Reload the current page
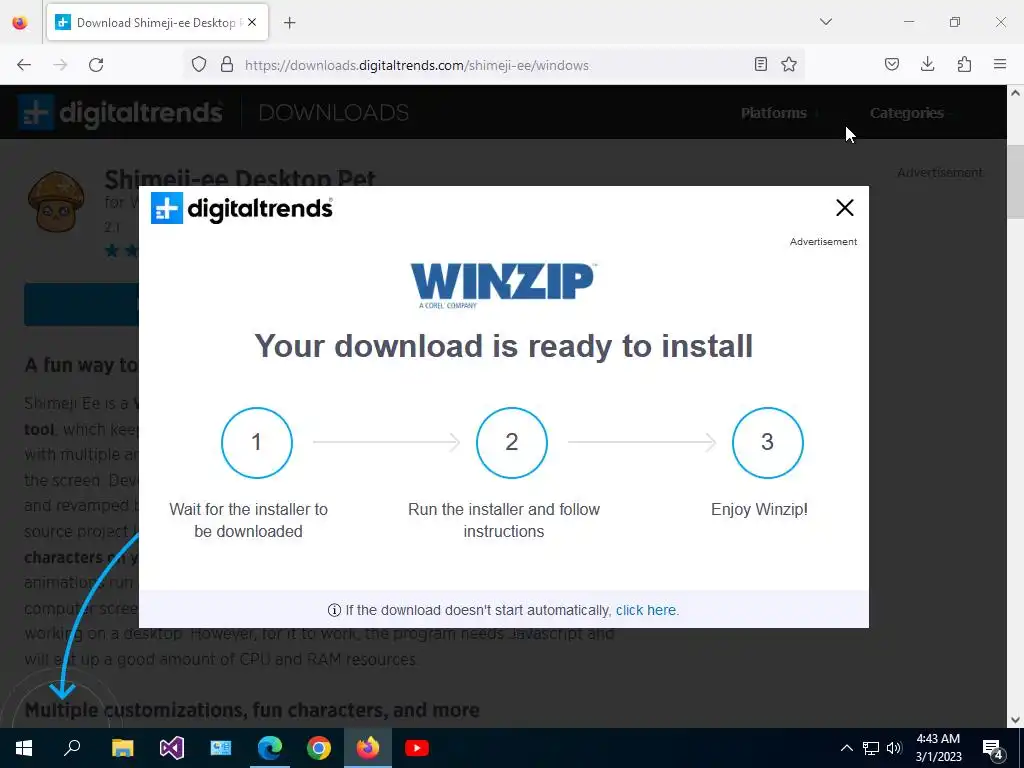The image size is (1024, 768). pos(96,65)
